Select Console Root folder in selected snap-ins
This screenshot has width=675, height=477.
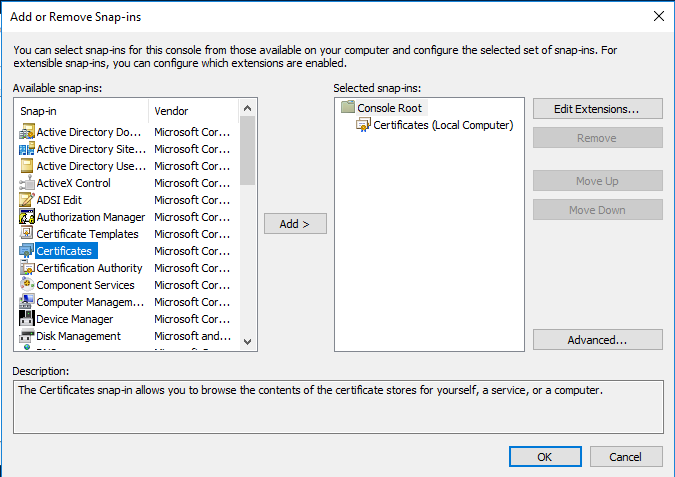click(x=390, y=108)
